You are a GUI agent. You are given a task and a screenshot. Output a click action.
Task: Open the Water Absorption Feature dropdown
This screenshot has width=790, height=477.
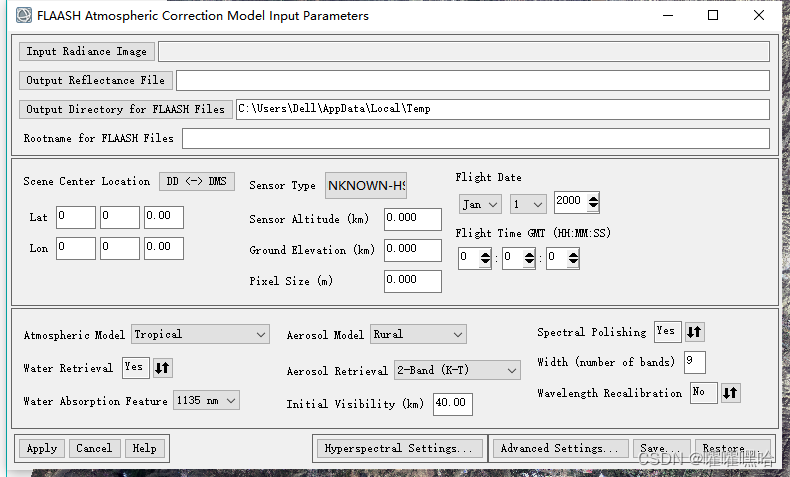[x=206, y=400]
